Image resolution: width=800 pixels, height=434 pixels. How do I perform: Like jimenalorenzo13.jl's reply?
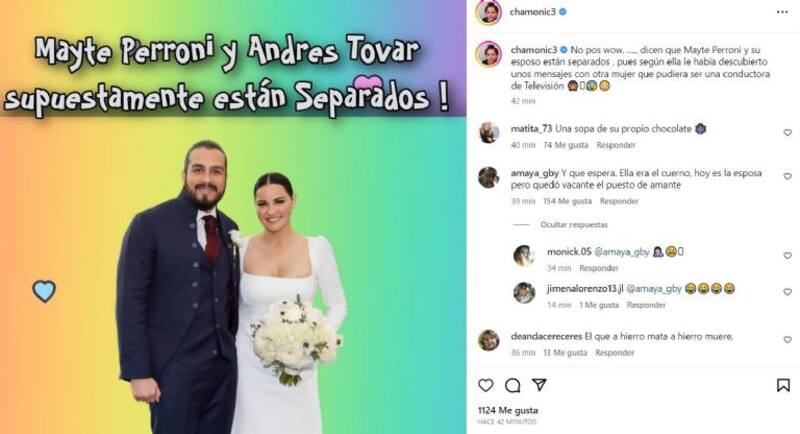(787, 292)
